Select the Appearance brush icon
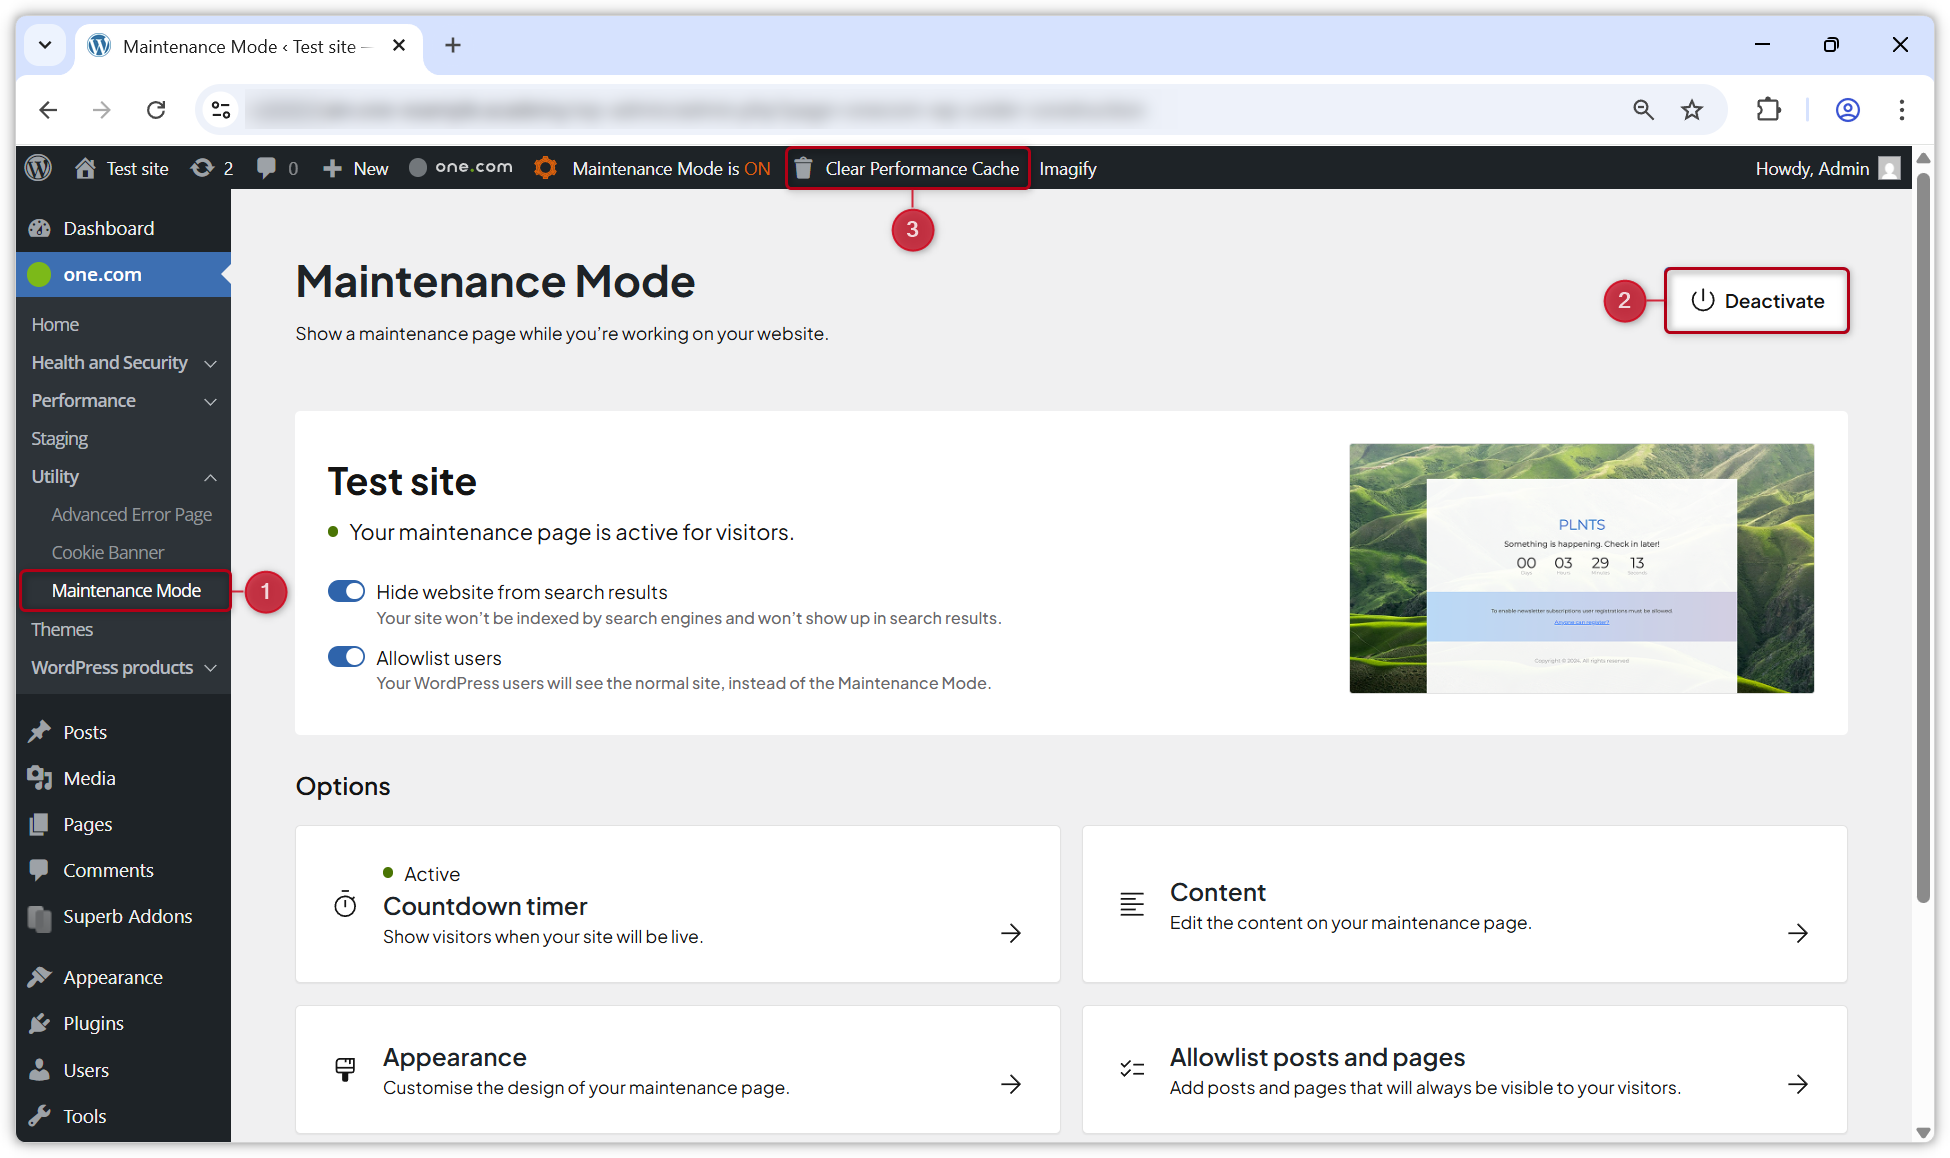Viewport: 1950px width, 1158px height. (40, 977)
